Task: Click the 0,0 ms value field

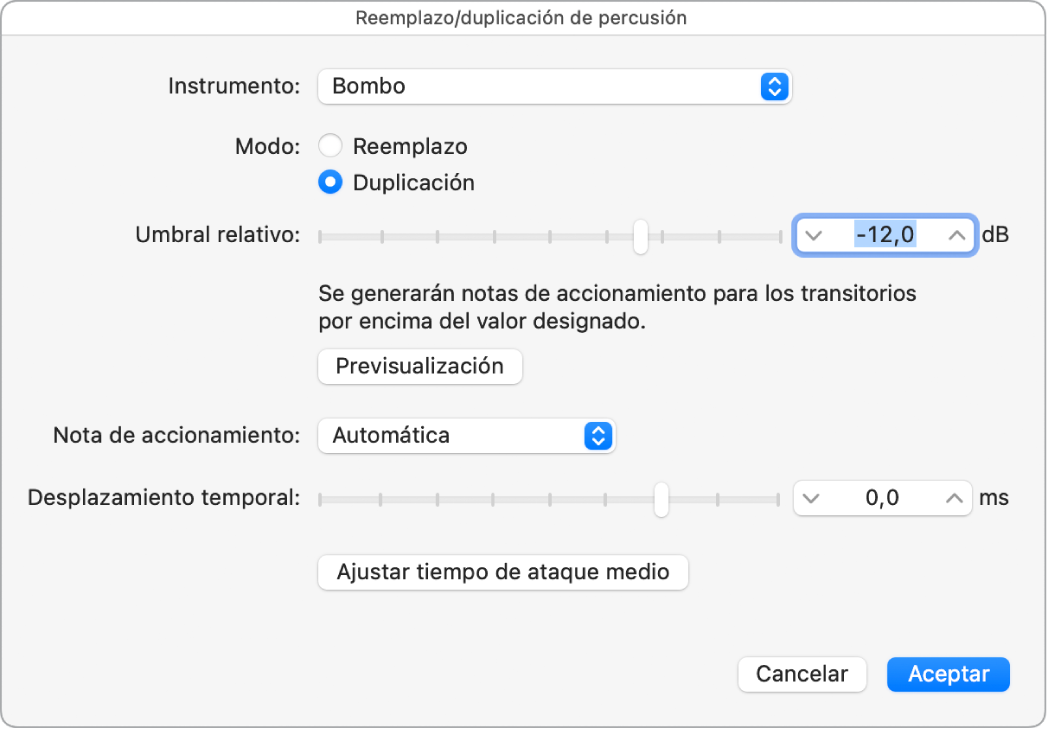Action: (883, 498)
